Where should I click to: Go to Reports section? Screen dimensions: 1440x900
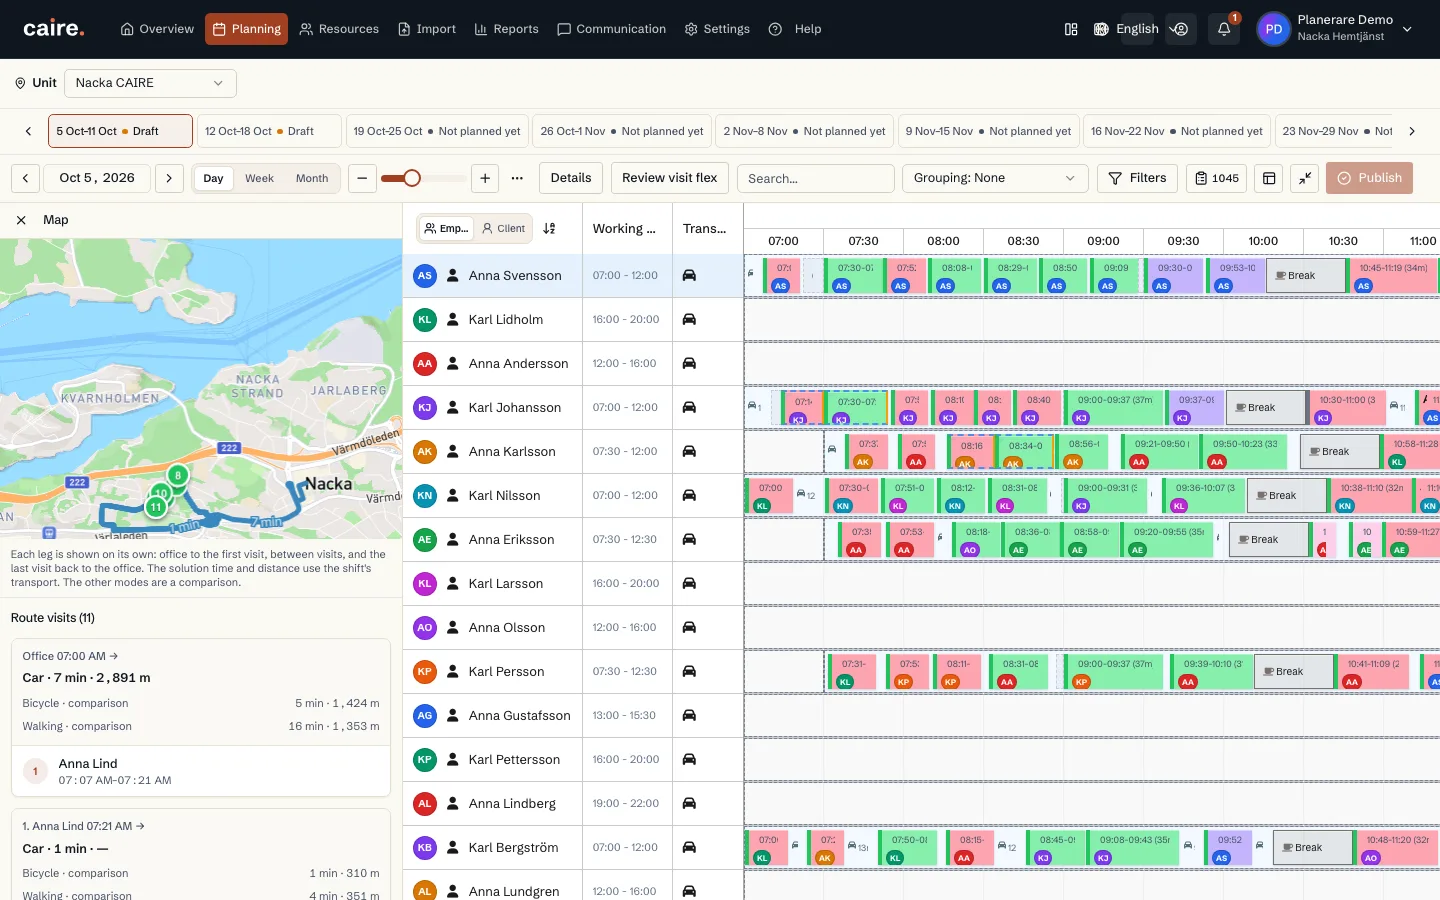coord(506,29)
